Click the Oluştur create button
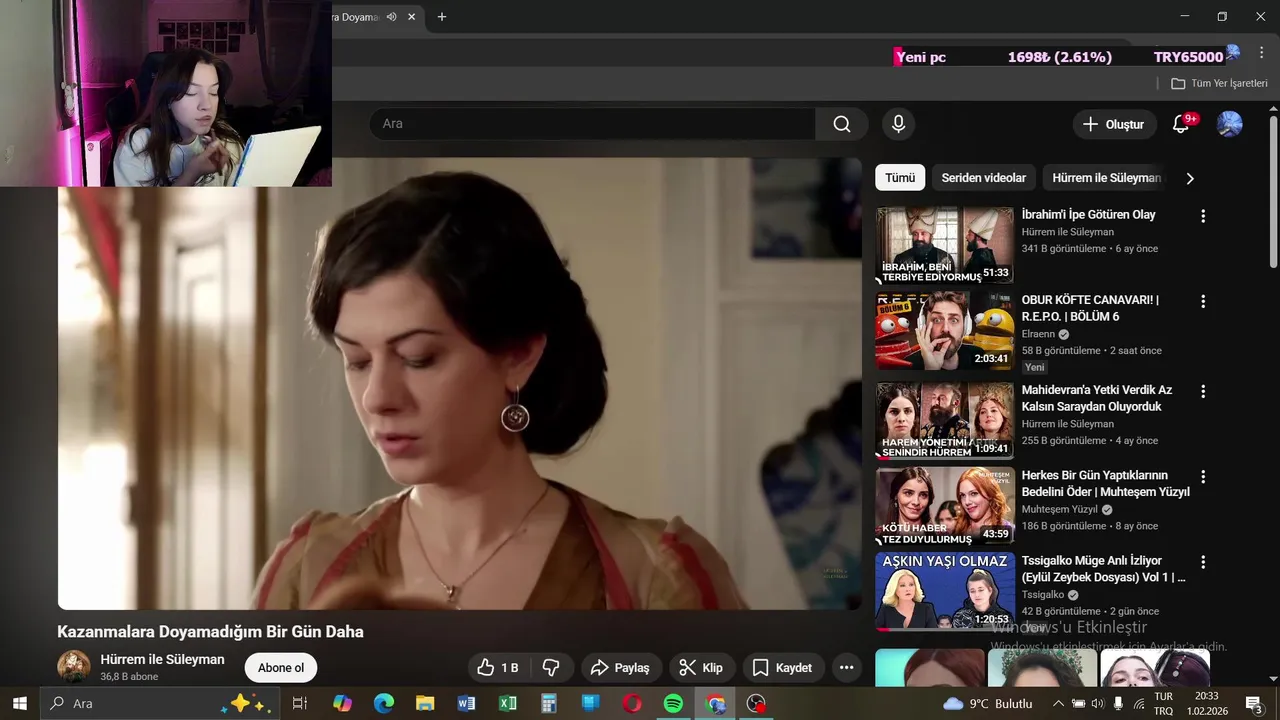Viewport: 1280px width, 720px height. click(x=1114, y=124)
